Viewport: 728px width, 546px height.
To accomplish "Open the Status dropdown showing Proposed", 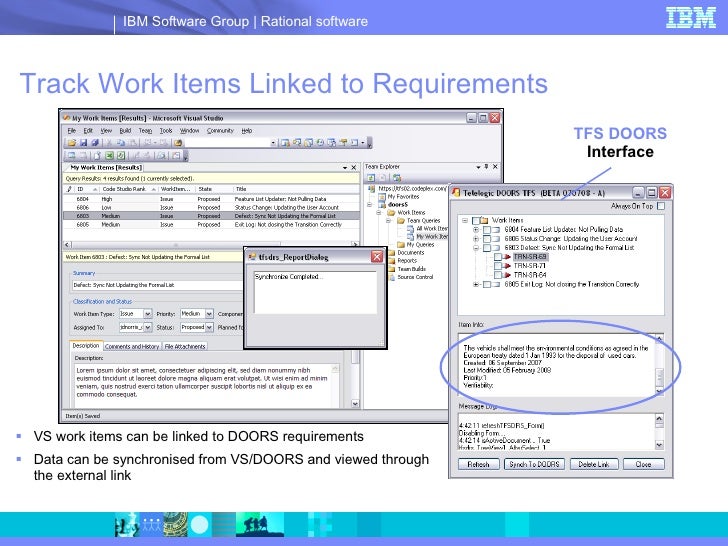I will (209, 328).
